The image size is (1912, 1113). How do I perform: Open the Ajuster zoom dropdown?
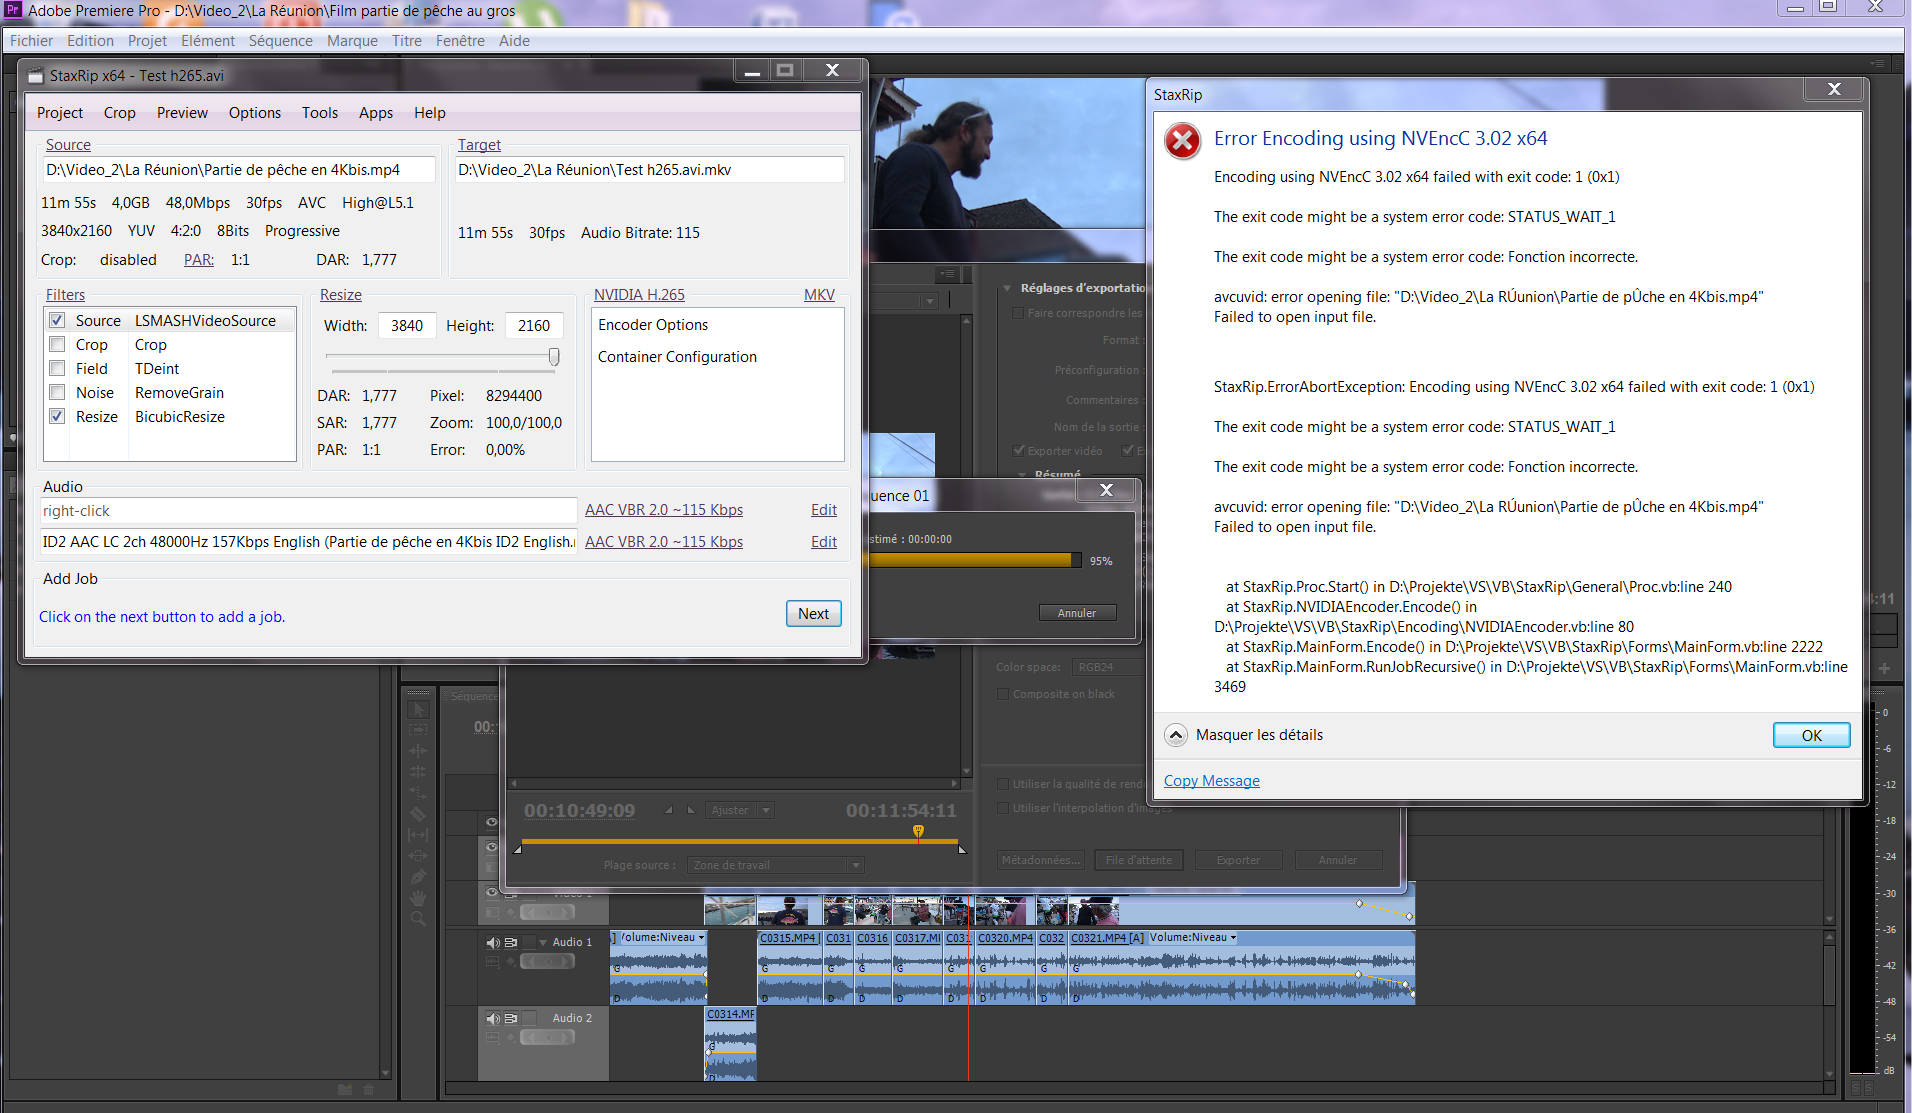(x=739, y=810)
